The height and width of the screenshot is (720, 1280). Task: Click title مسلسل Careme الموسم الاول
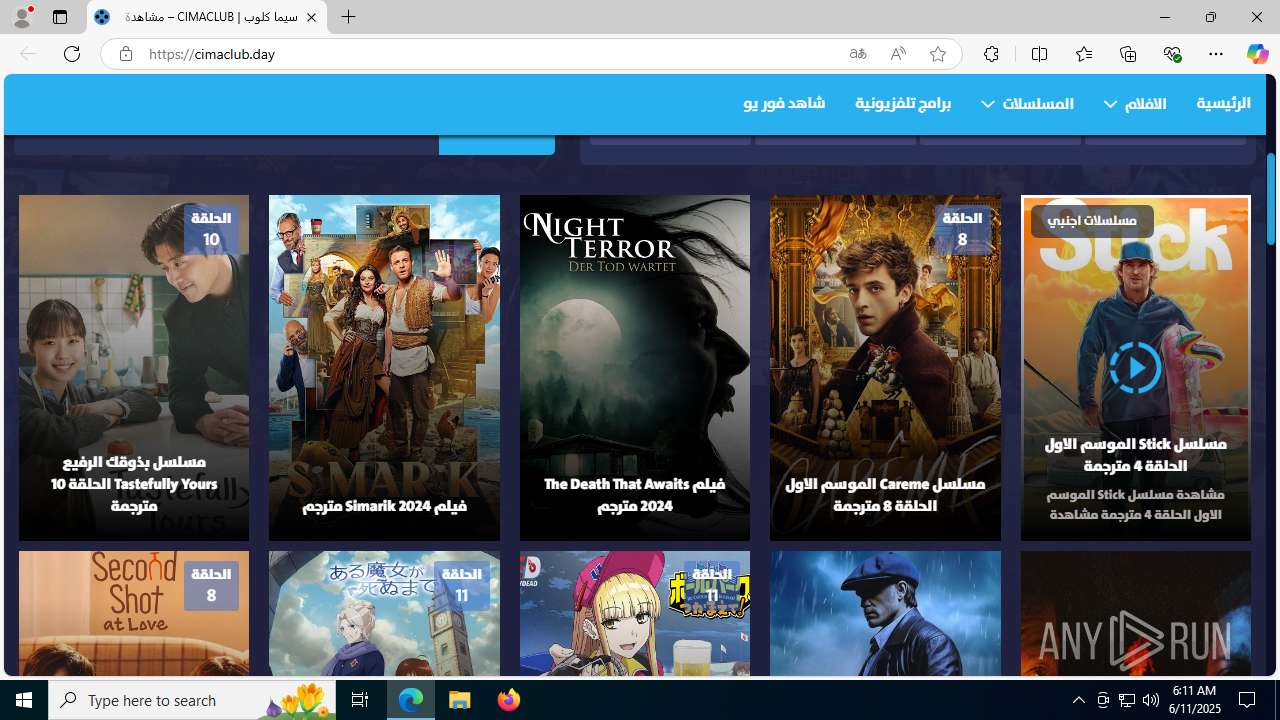point(885,495)
